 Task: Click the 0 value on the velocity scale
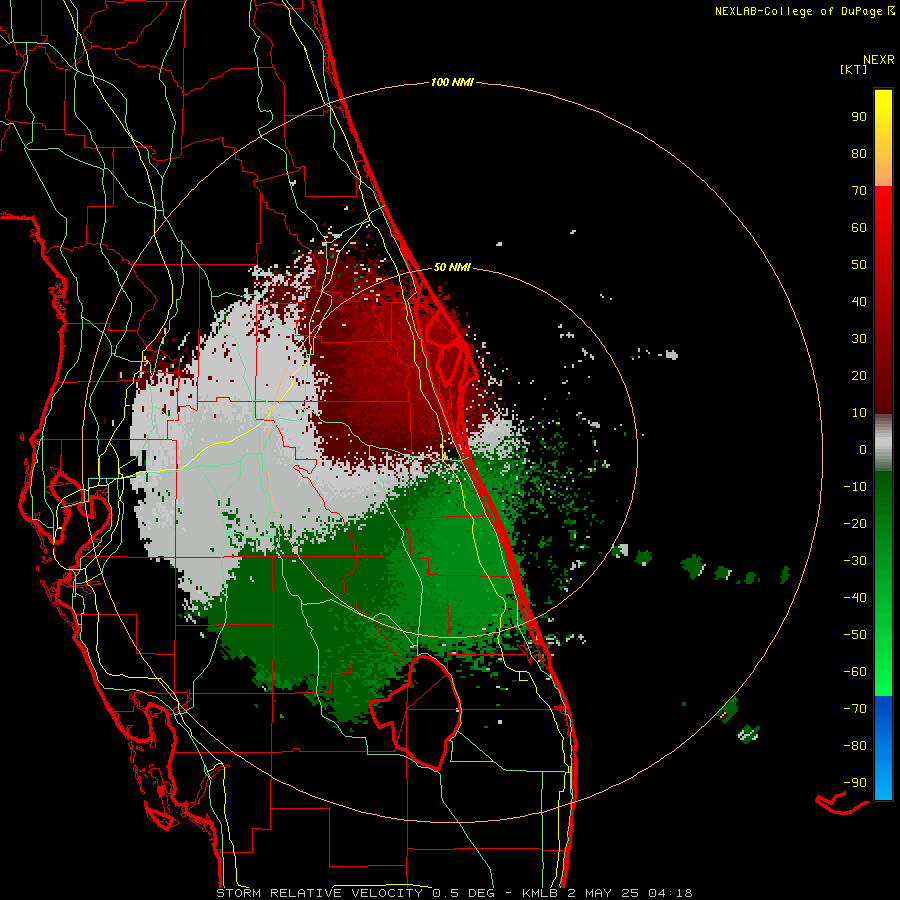pyautogui.click(x=863, y=449)
